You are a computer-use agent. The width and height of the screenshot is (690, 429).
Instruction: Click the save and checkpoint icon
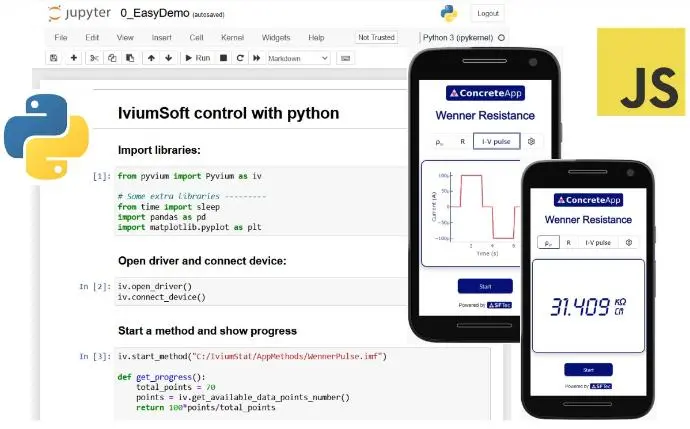(x=54, y=58)
